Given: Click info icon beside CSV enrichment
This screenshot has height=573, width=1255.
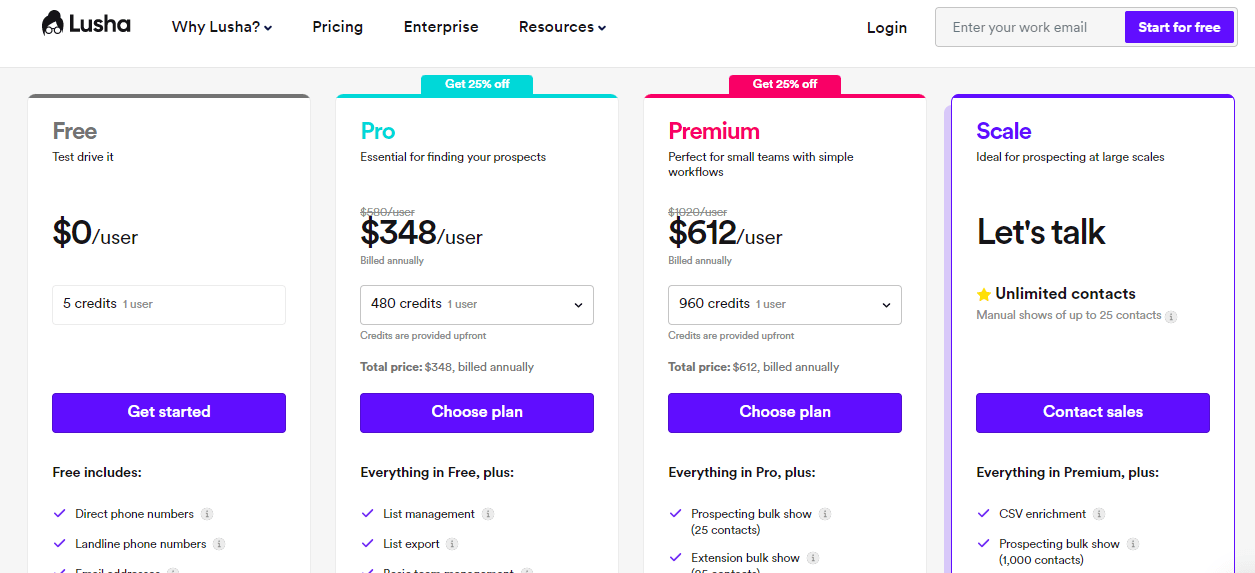Looking at the screenshot, I should (1098, 514).
